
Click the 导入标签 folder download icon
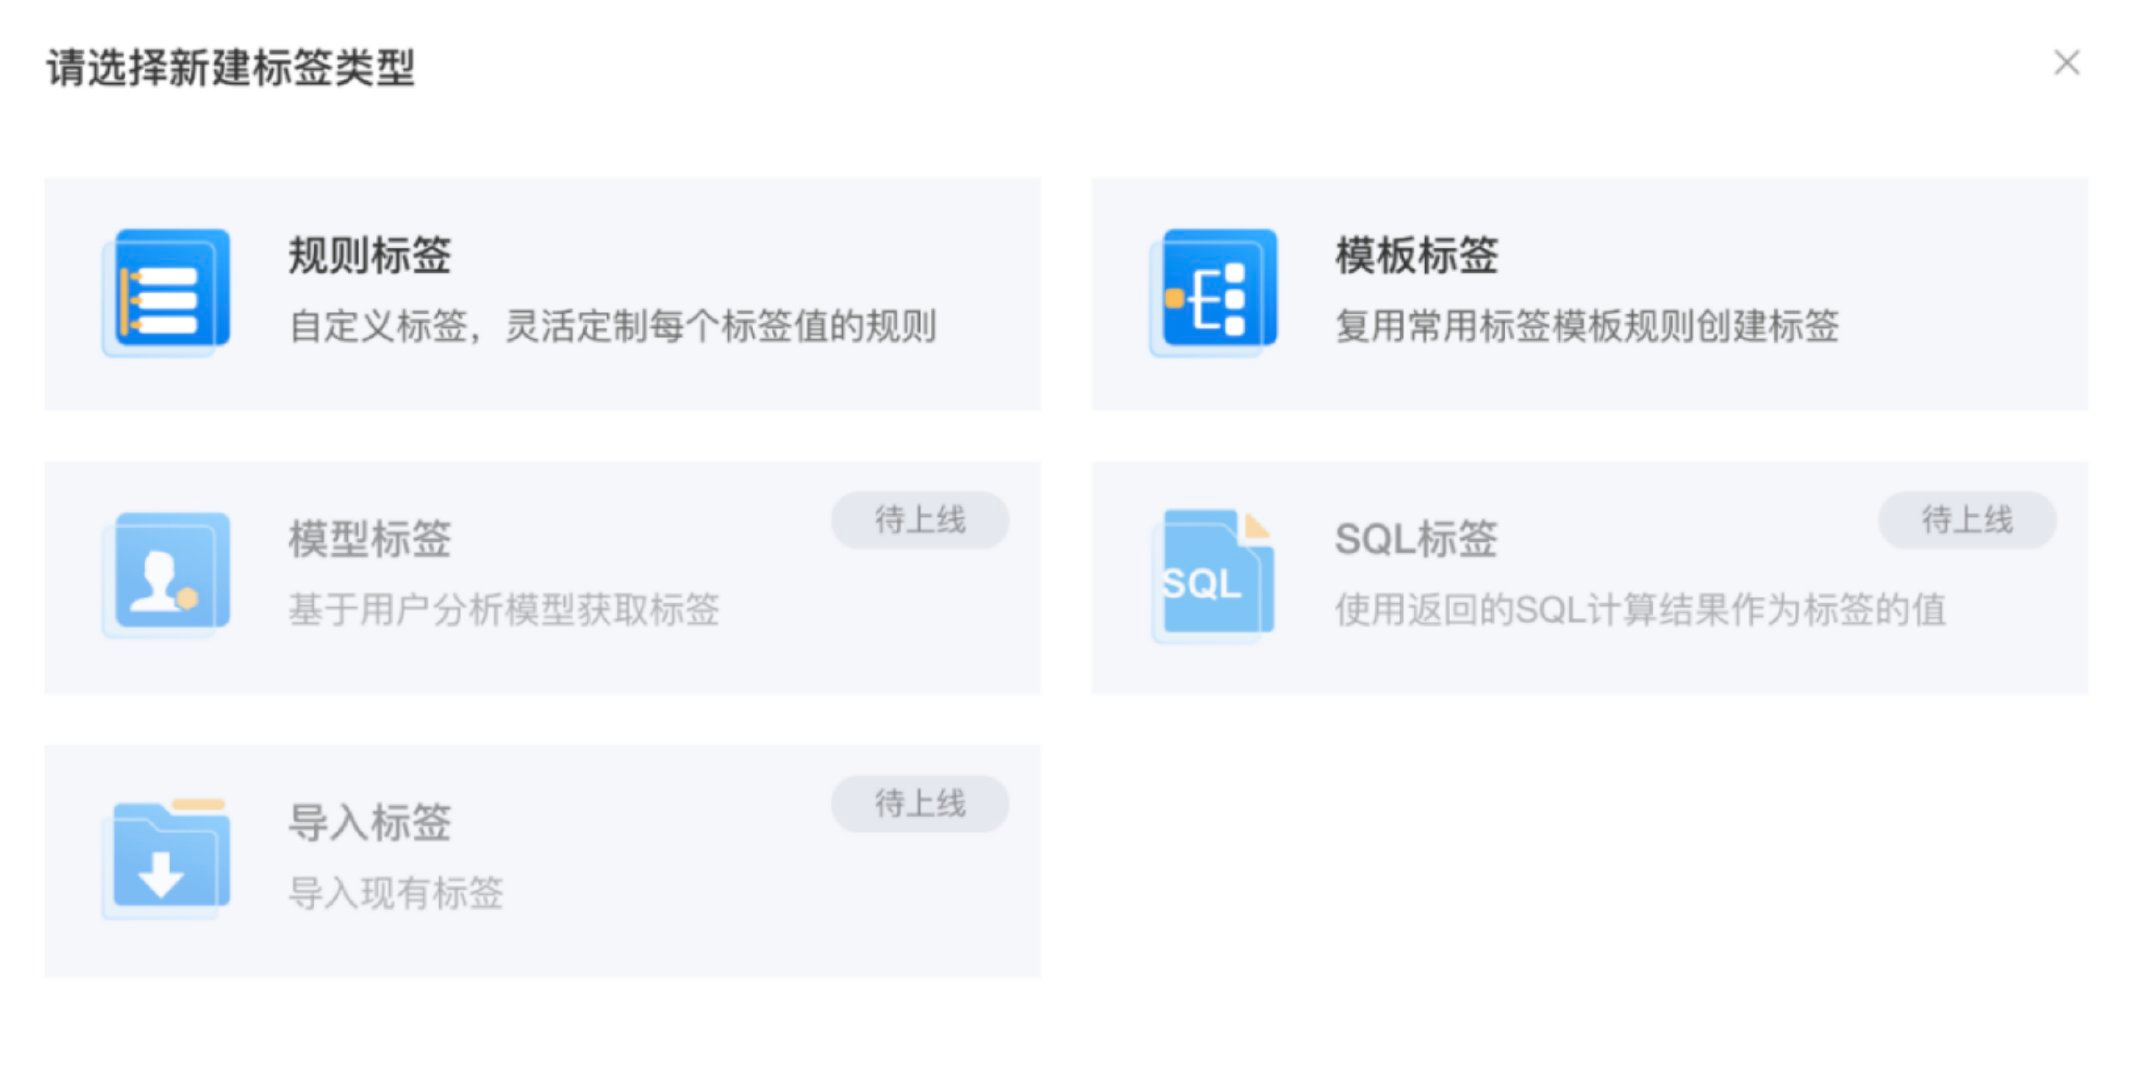tap(167, 859)
